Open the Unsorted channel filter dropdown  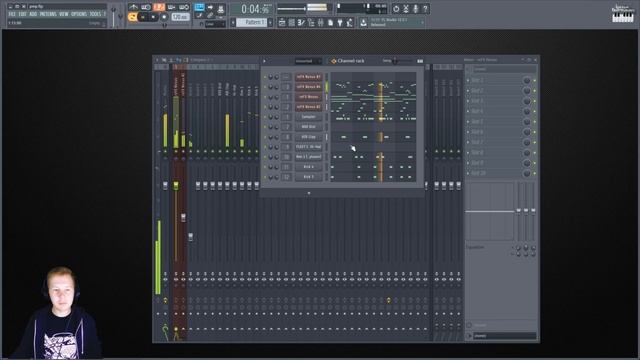click(308, 61)
